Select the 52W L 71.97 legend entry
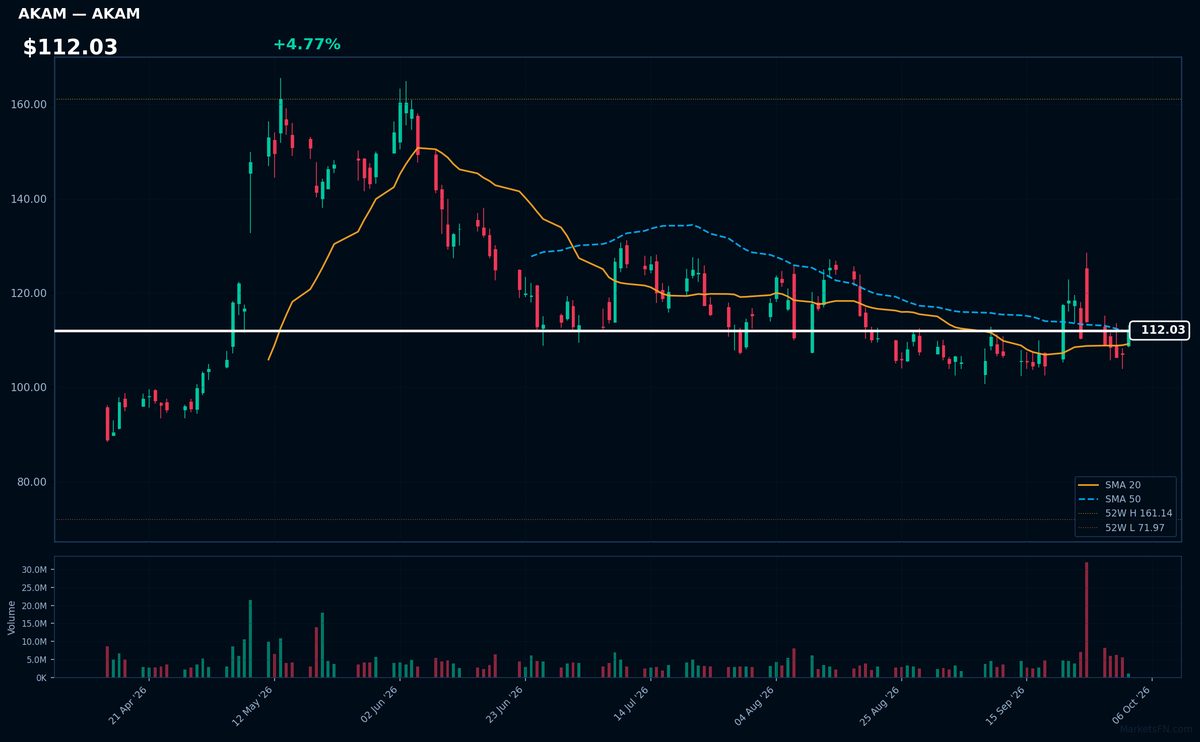This screenshot has width=1200, height=742. click(1122, 528)
